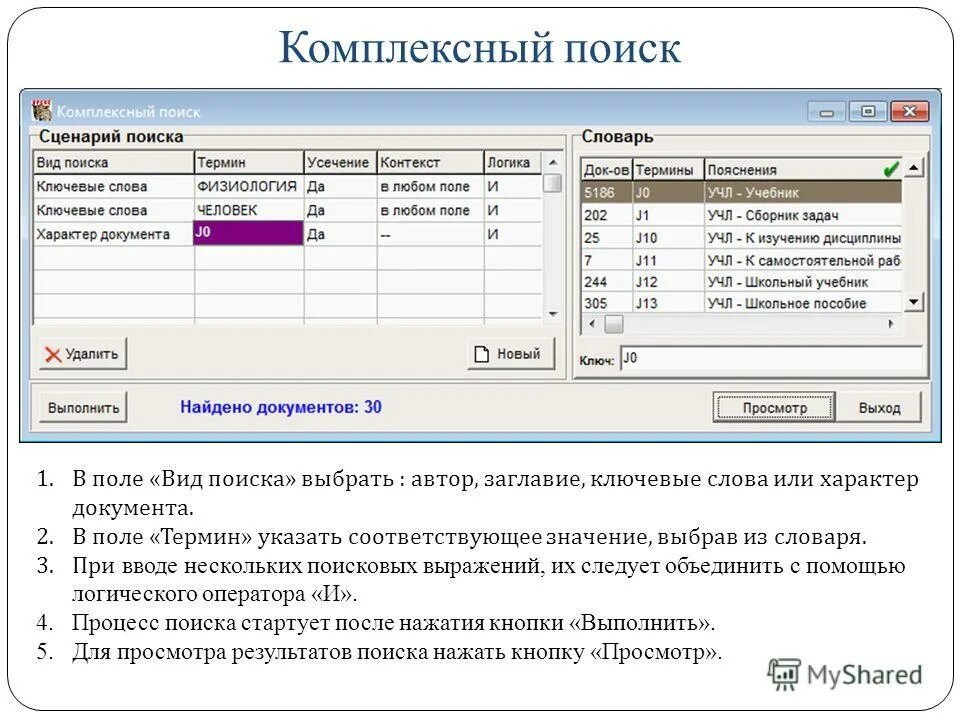Select the ЧЕЛОВЕК term cell
The width and height of the screenshot is (960, 720).
click(248, 210)
